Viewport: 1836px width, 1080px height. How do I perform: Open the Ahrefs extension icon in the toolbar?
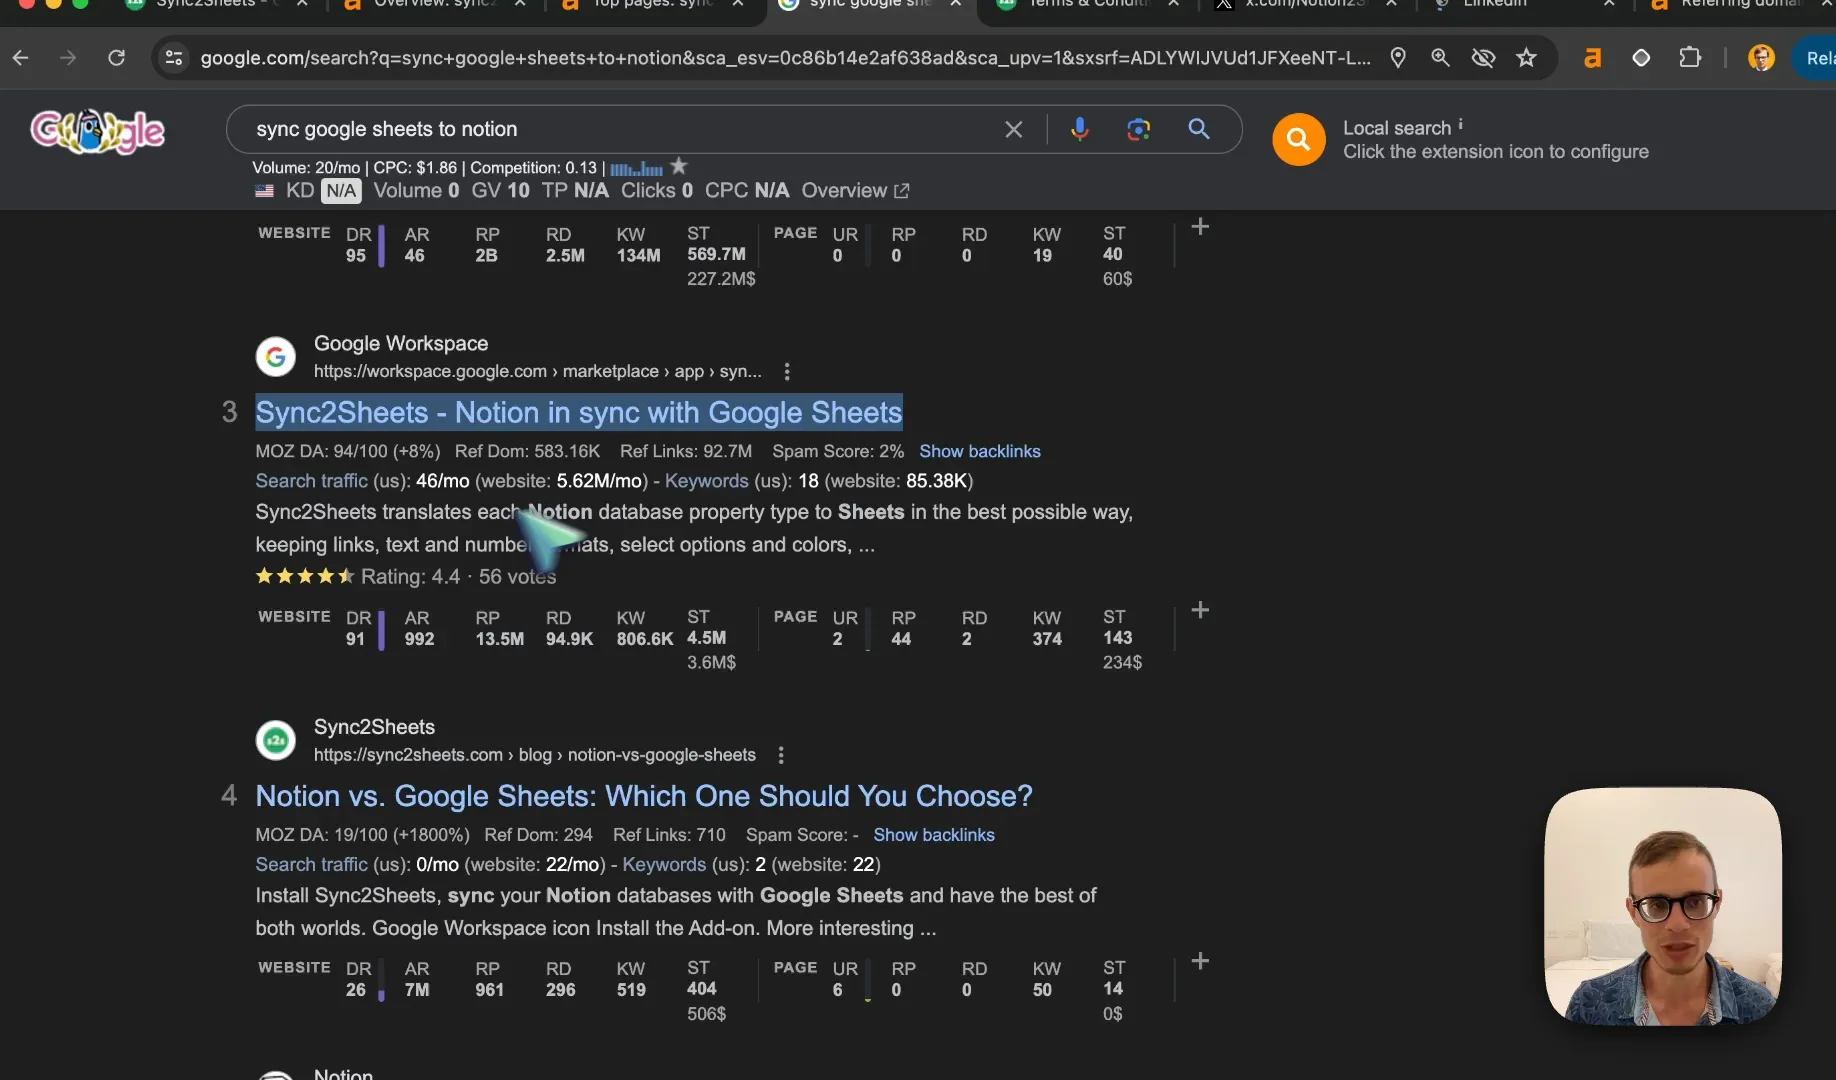(x=1592, y=58)
